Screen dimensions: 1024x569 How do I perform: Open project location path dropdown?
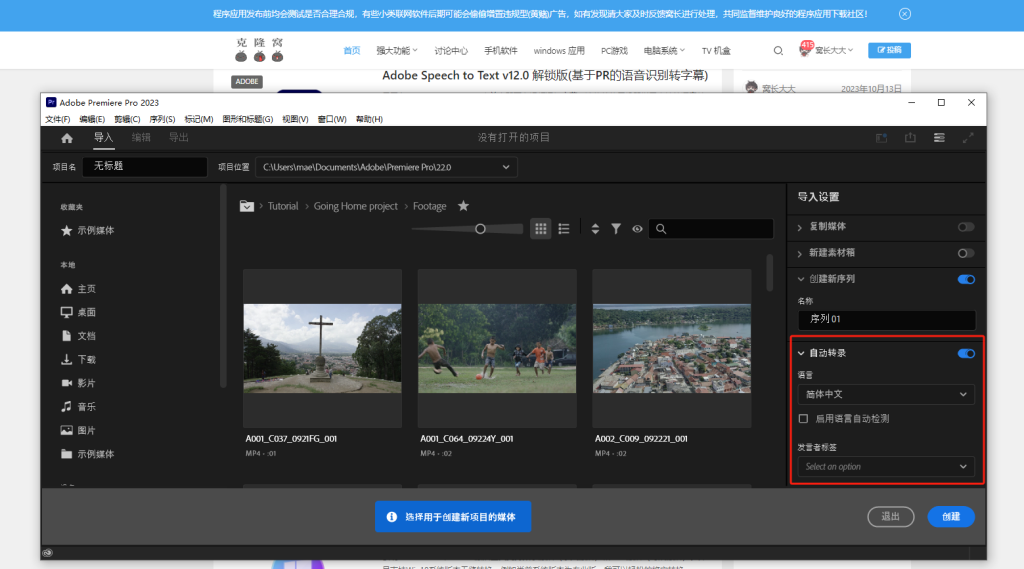point(387,167)
